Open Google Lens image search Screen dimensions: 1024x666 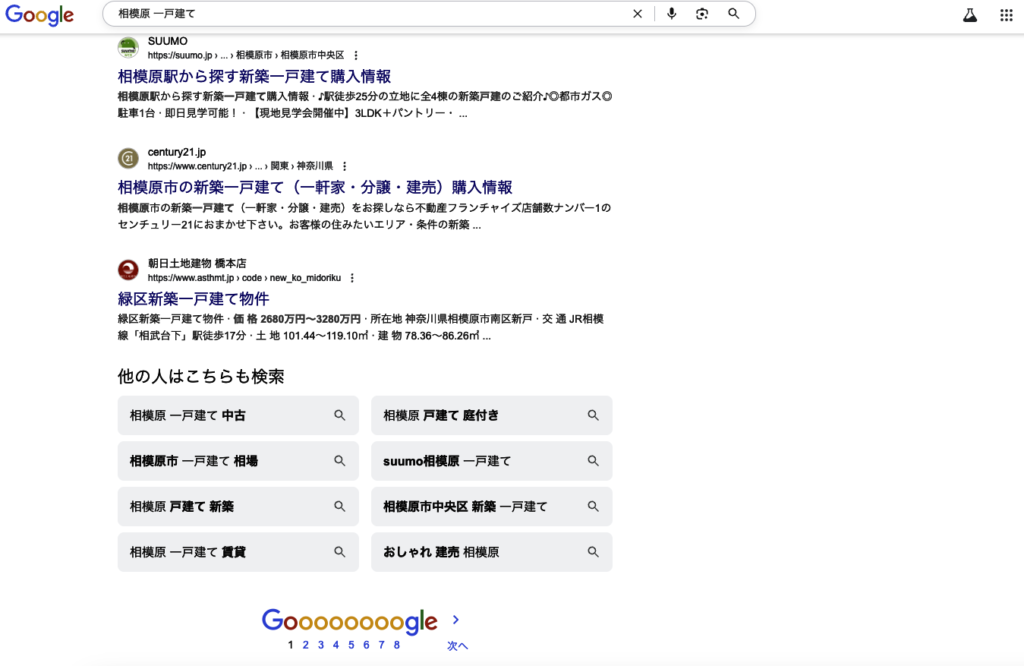(x=702, y=14)
